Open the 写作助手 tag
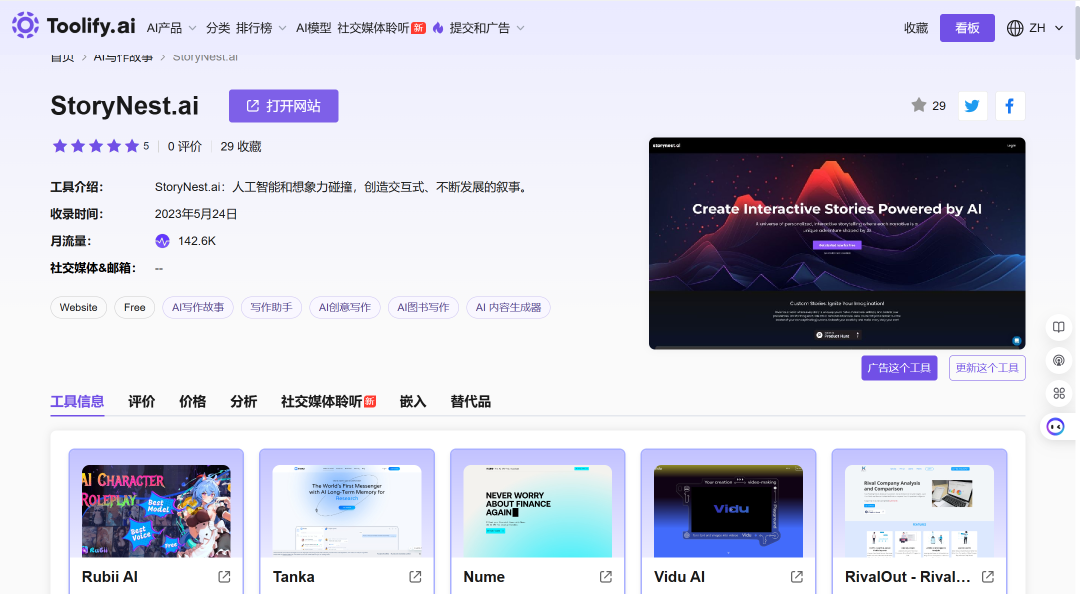Screen dimensions: 1080x594 click(x=271, y=307)
